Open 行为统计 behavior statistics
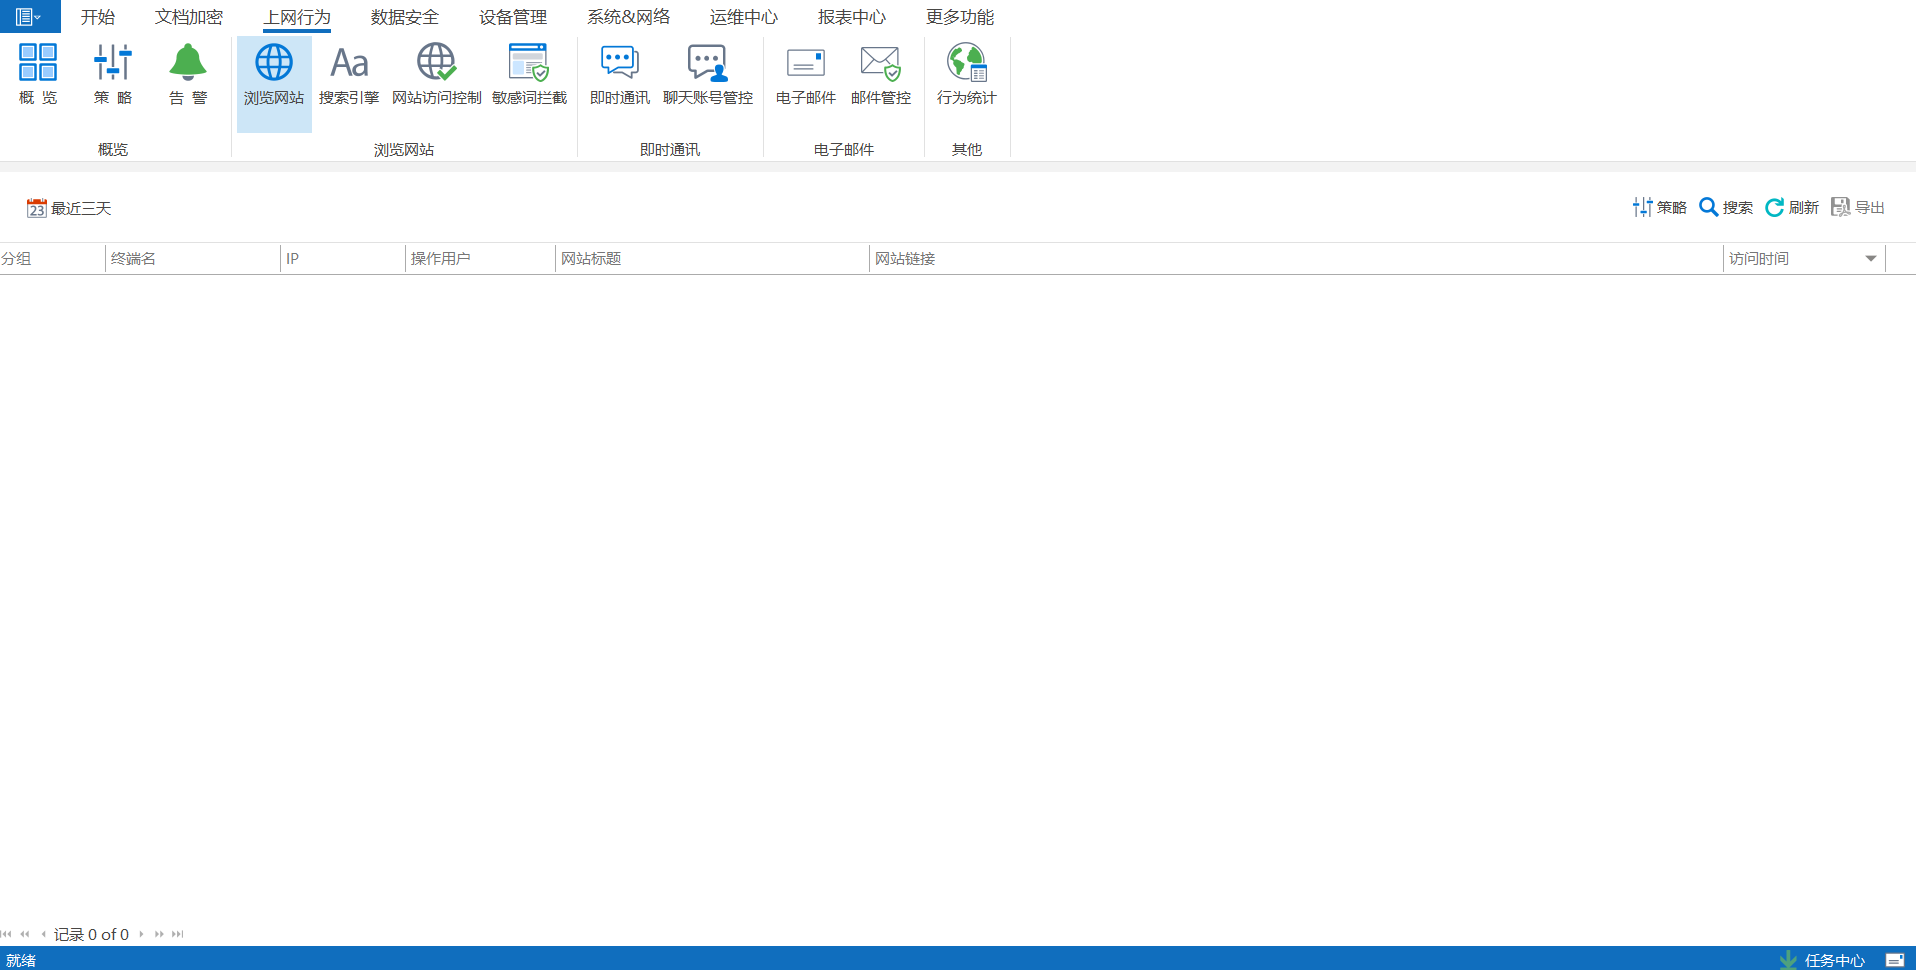 point(966,73)
